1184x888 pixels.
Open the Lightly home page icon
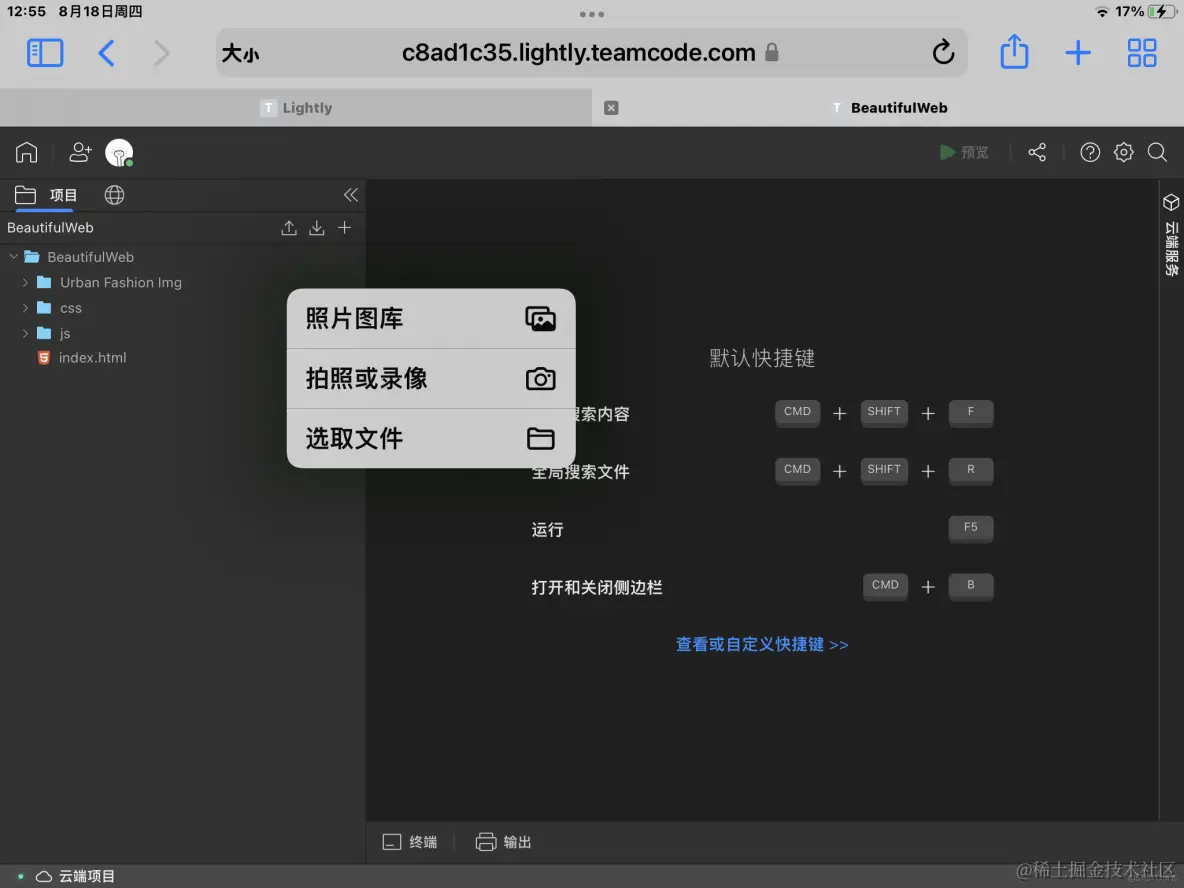[x=26, y=152]
